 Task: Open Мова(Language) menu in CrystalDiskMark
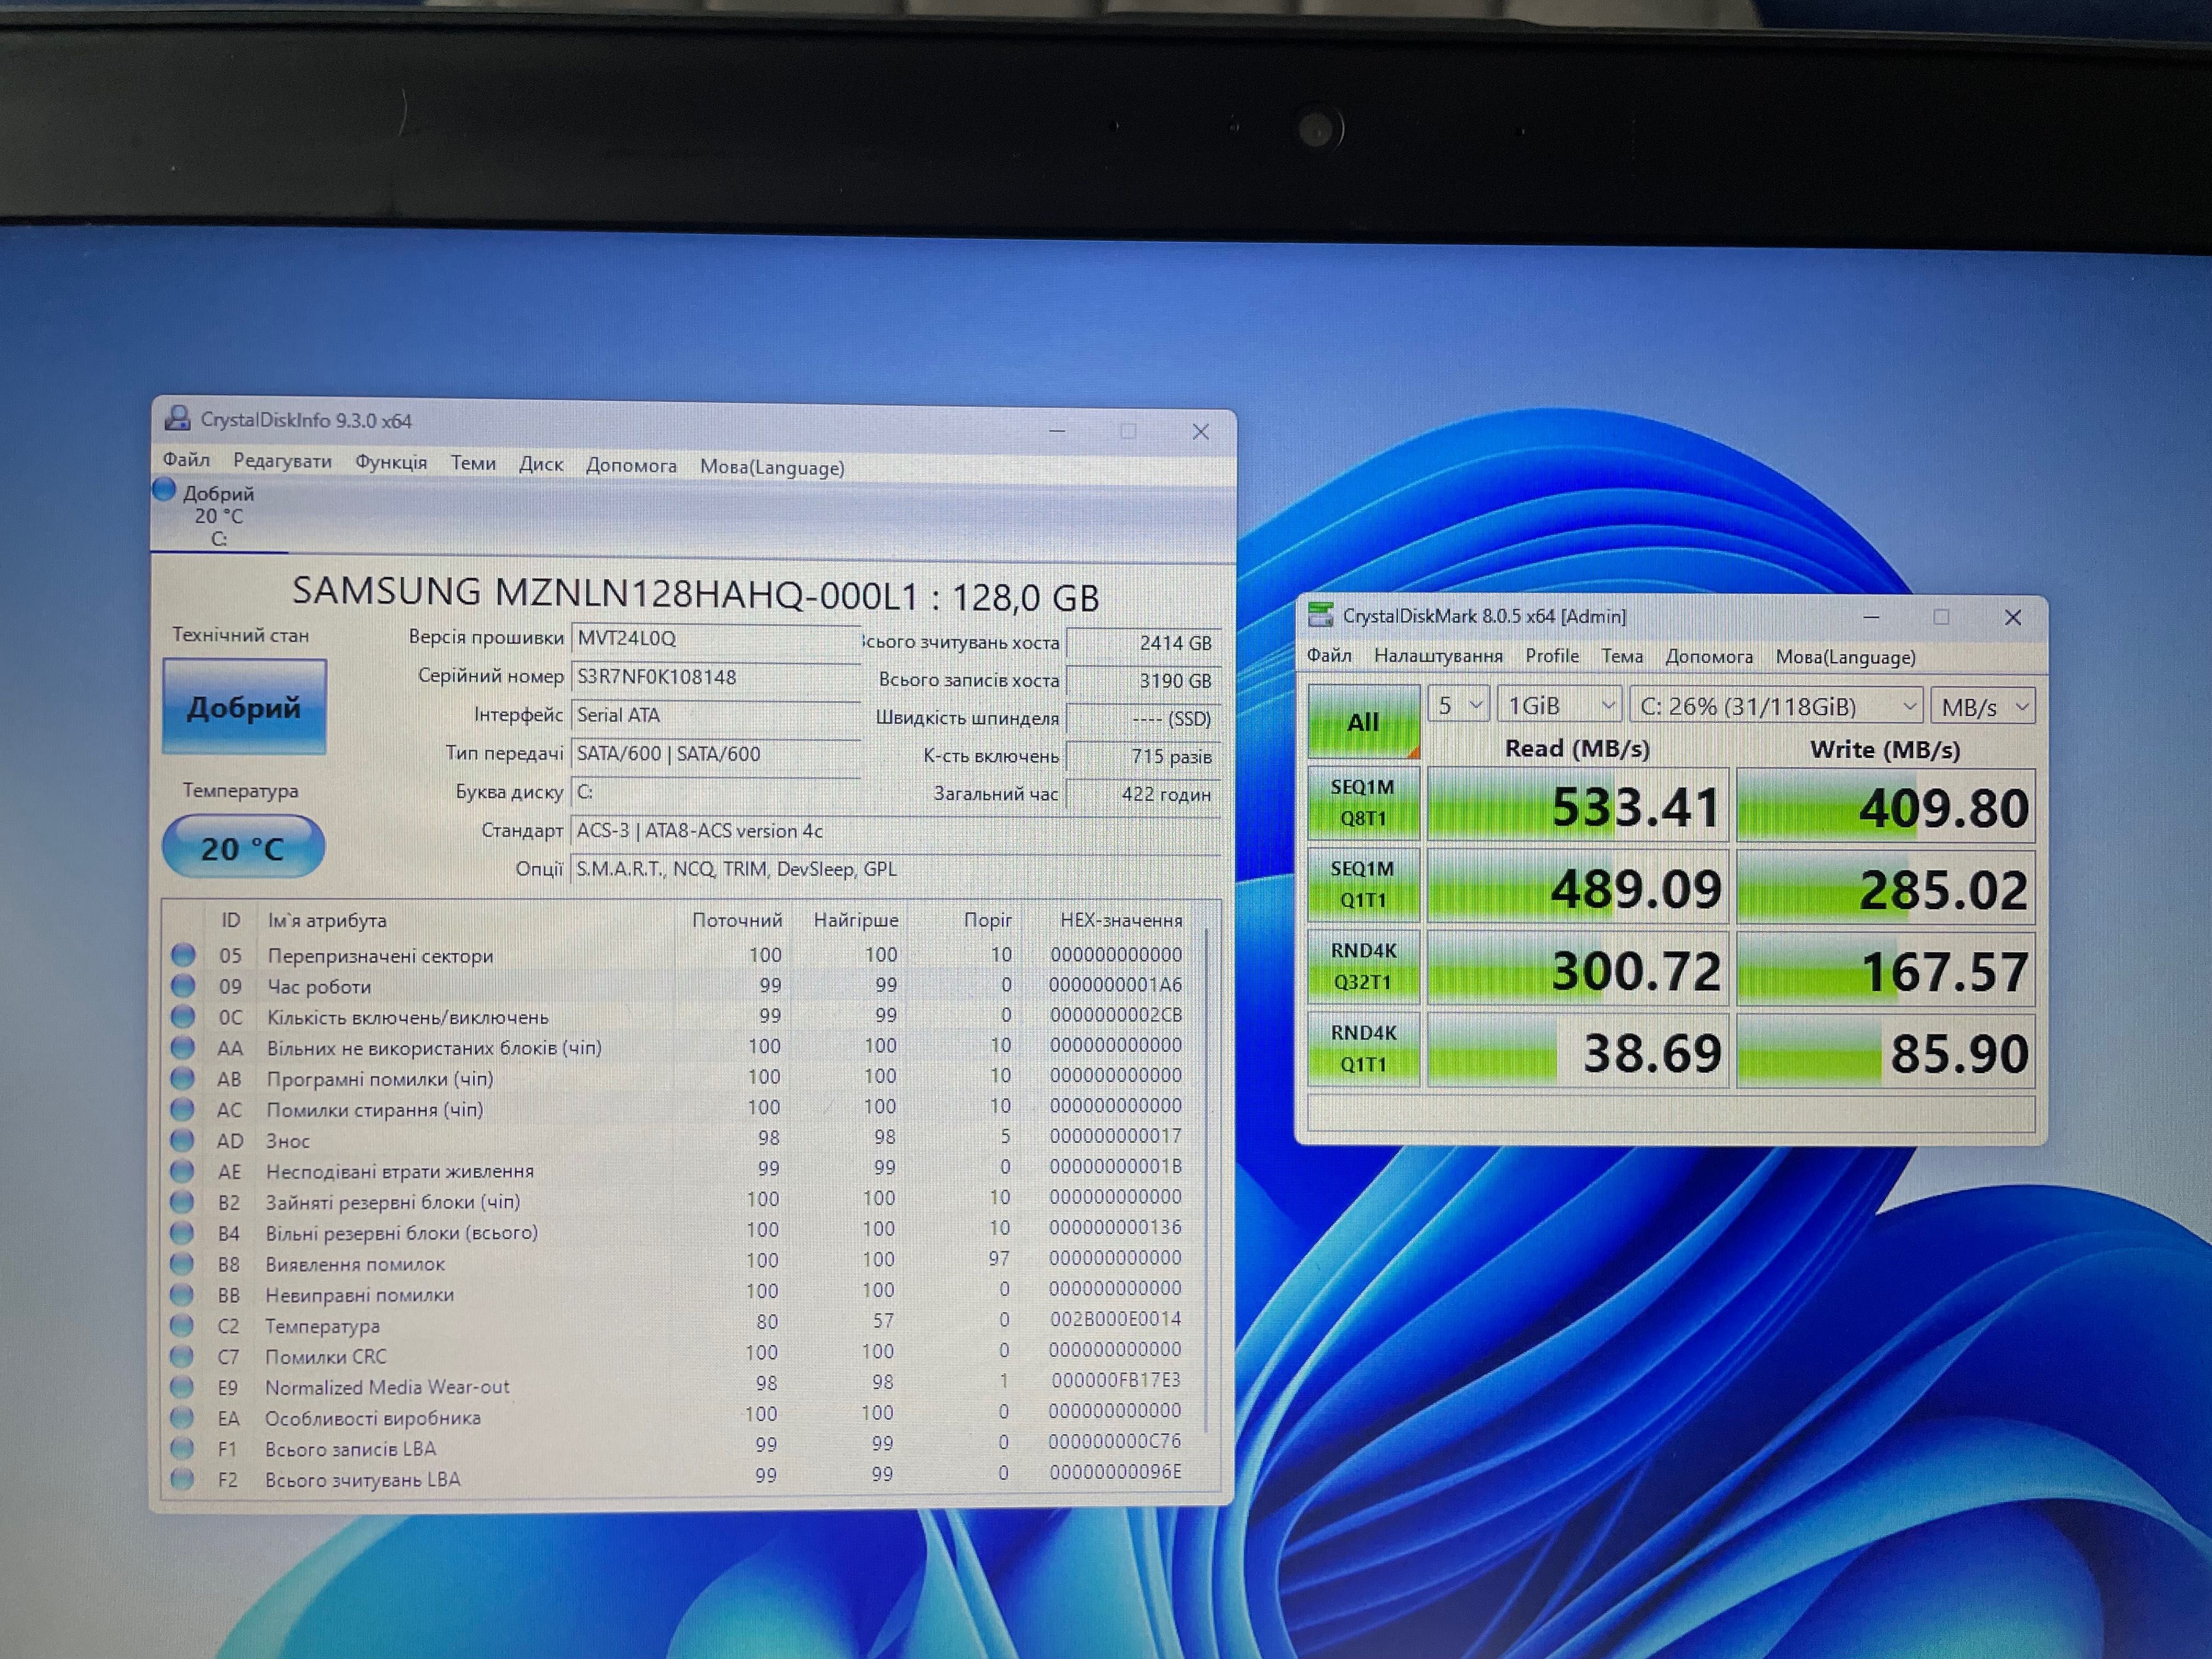(x=1846, y=657)
